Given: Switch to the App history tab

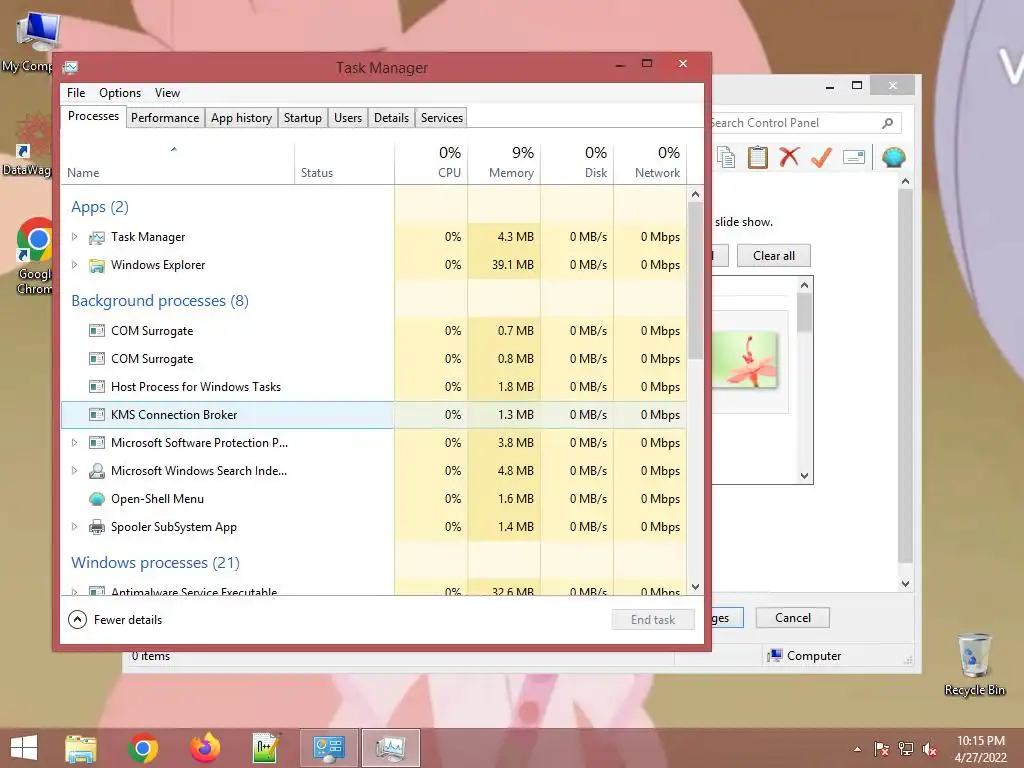Looking at the screenshot, I should 241,118.
